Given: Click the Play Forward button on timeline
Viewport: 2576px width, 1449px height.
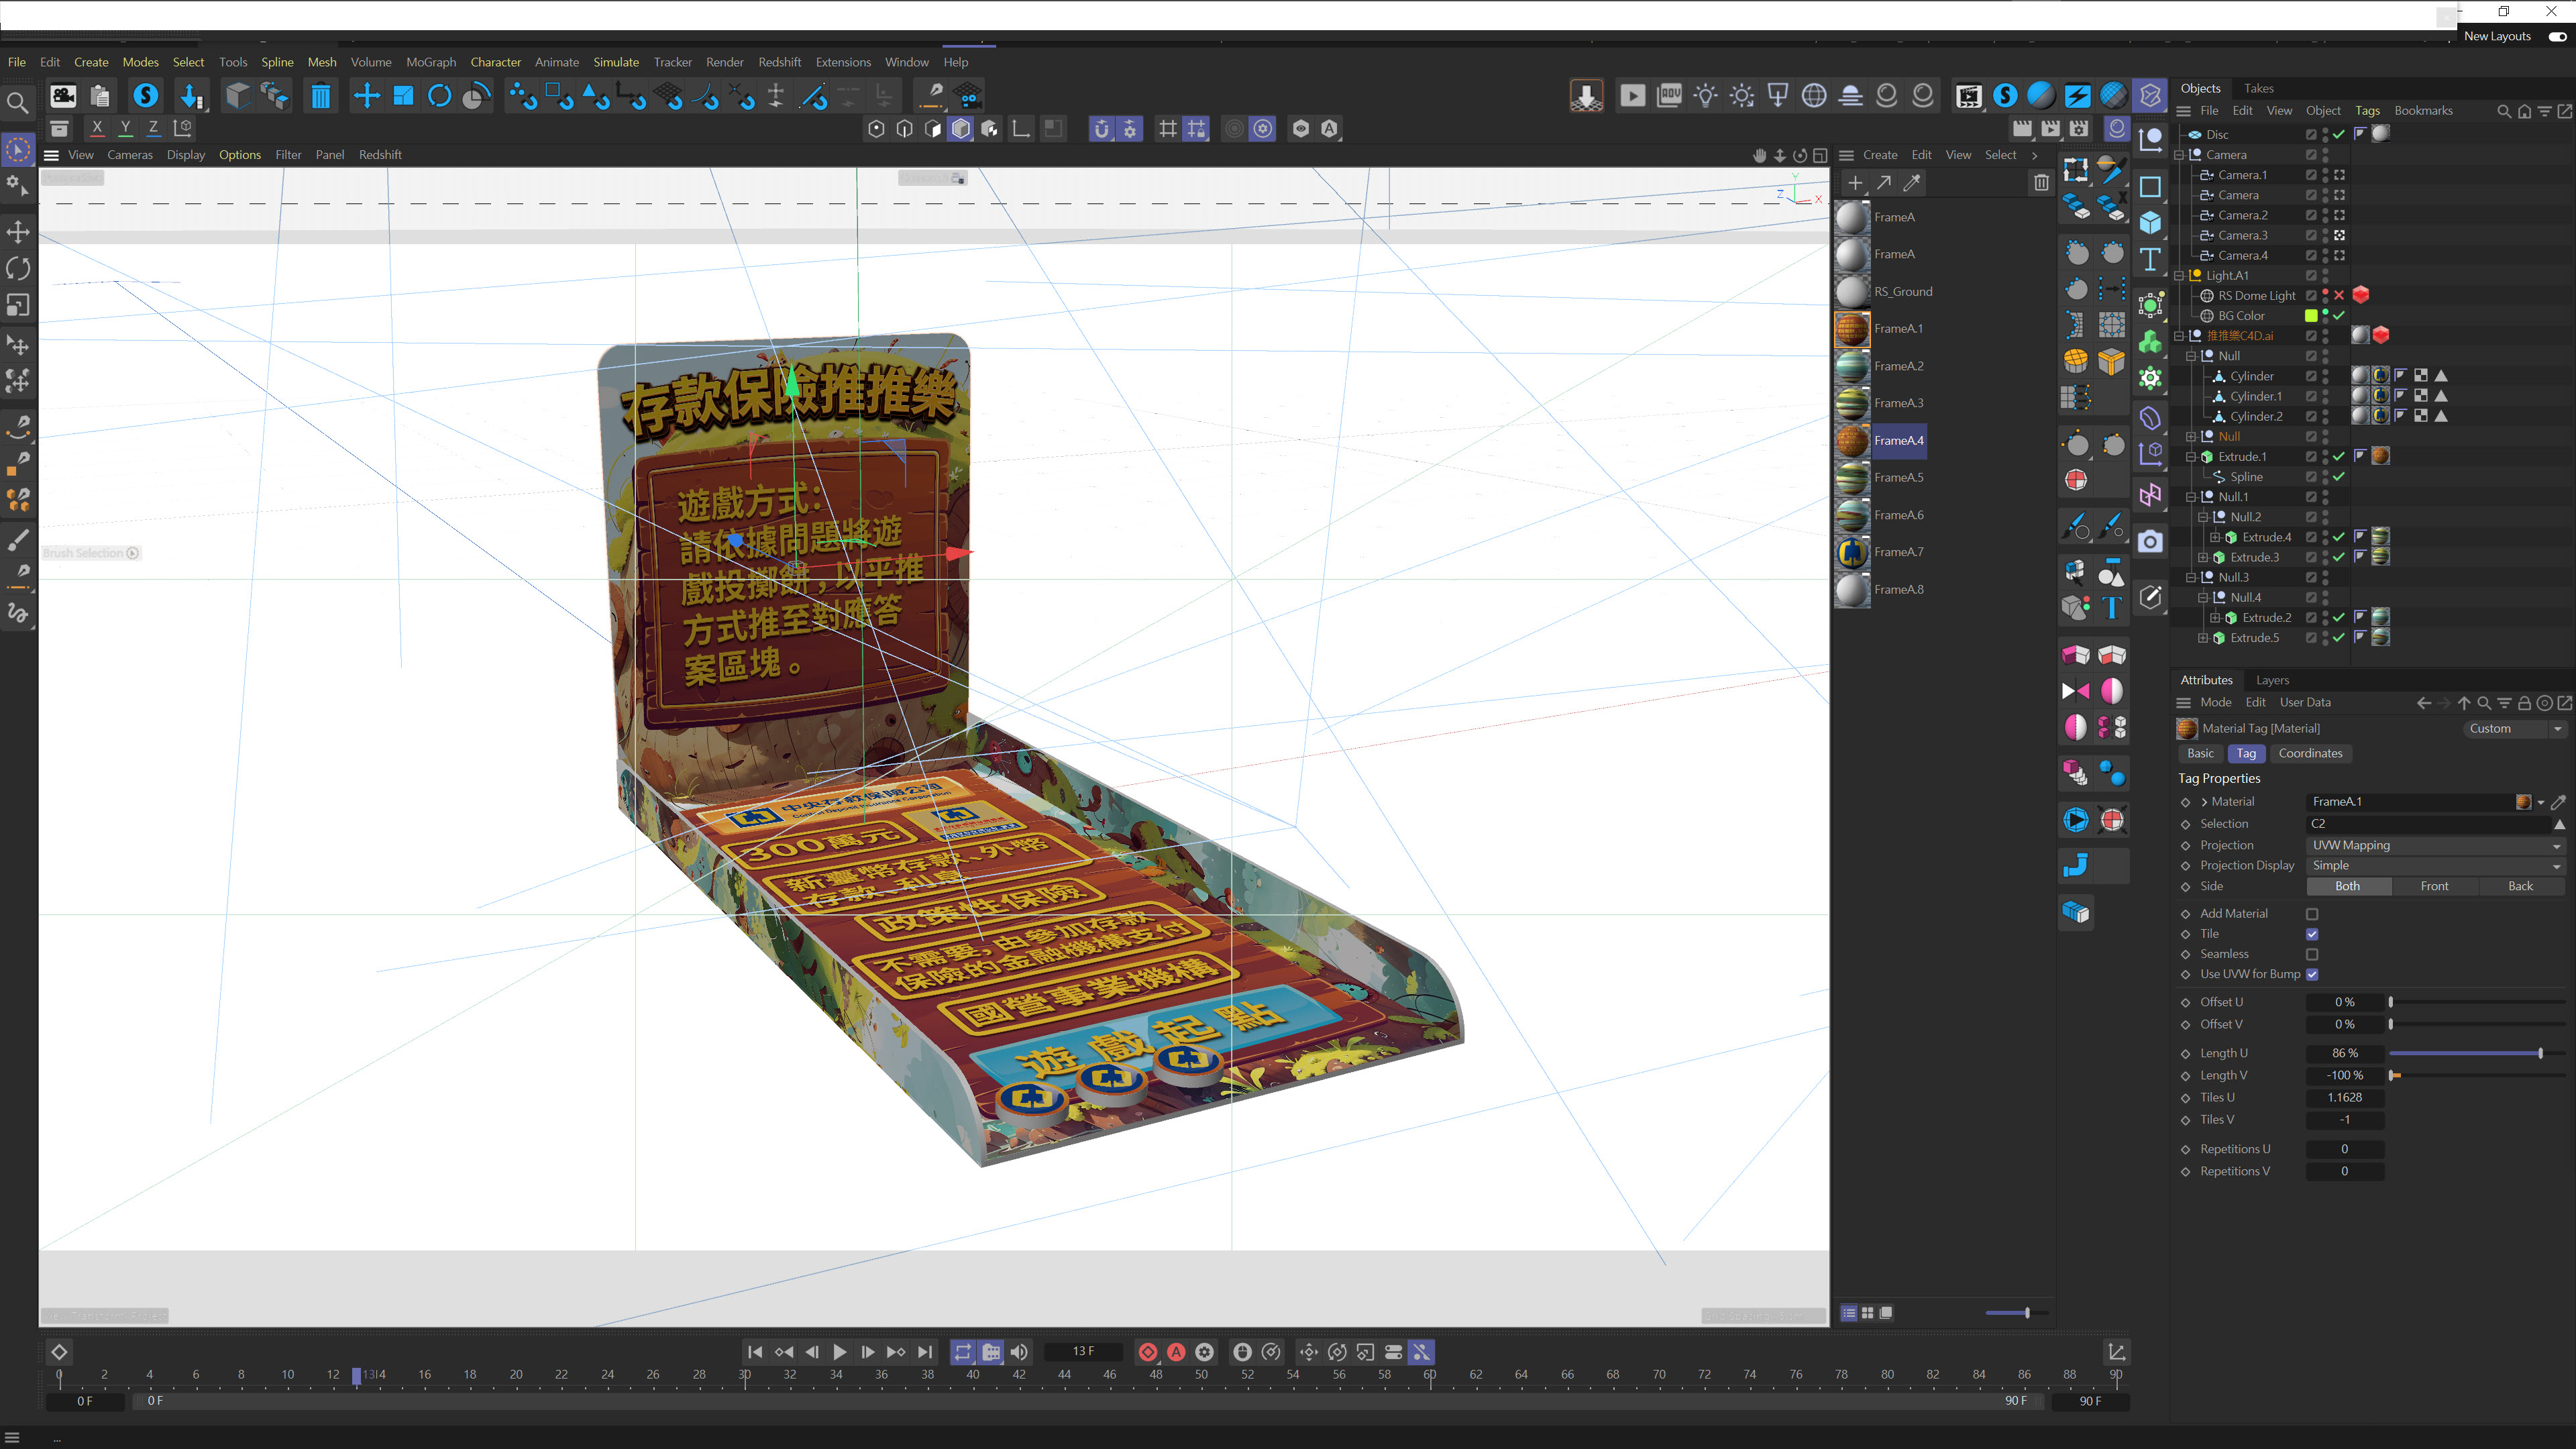Looking at the screenshot, I should click(839, 1352).
